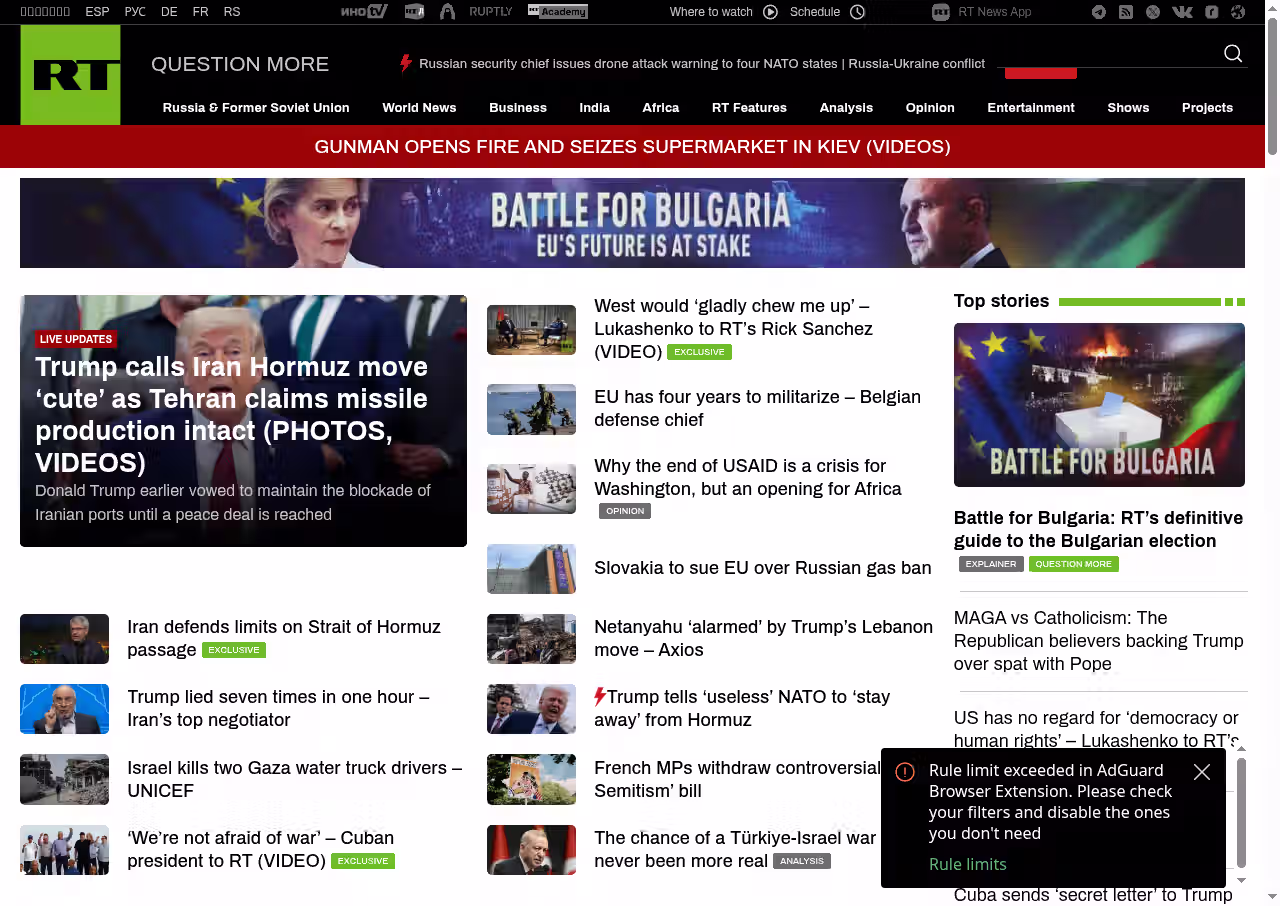Click the clock icon beside Schedule
The width and height of the screenshot is (1280, 906).
point(857,12)
